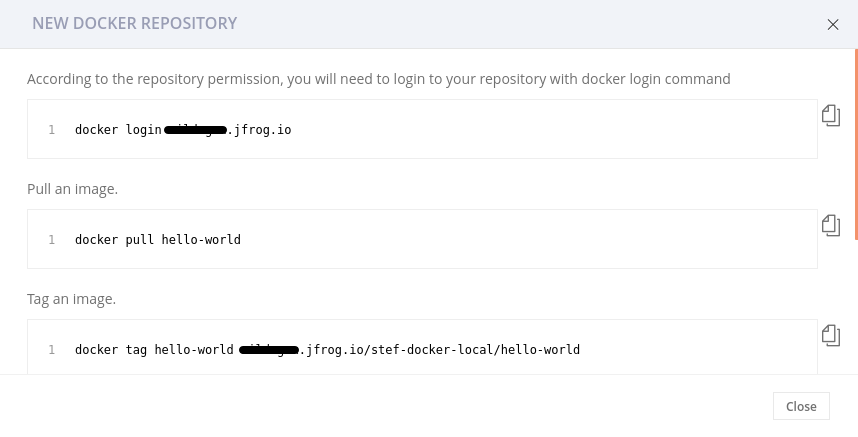This screenshot has height=437, width=858.
Task: Click the 'Pull an image.' label
Action: [x=72, y=188]
